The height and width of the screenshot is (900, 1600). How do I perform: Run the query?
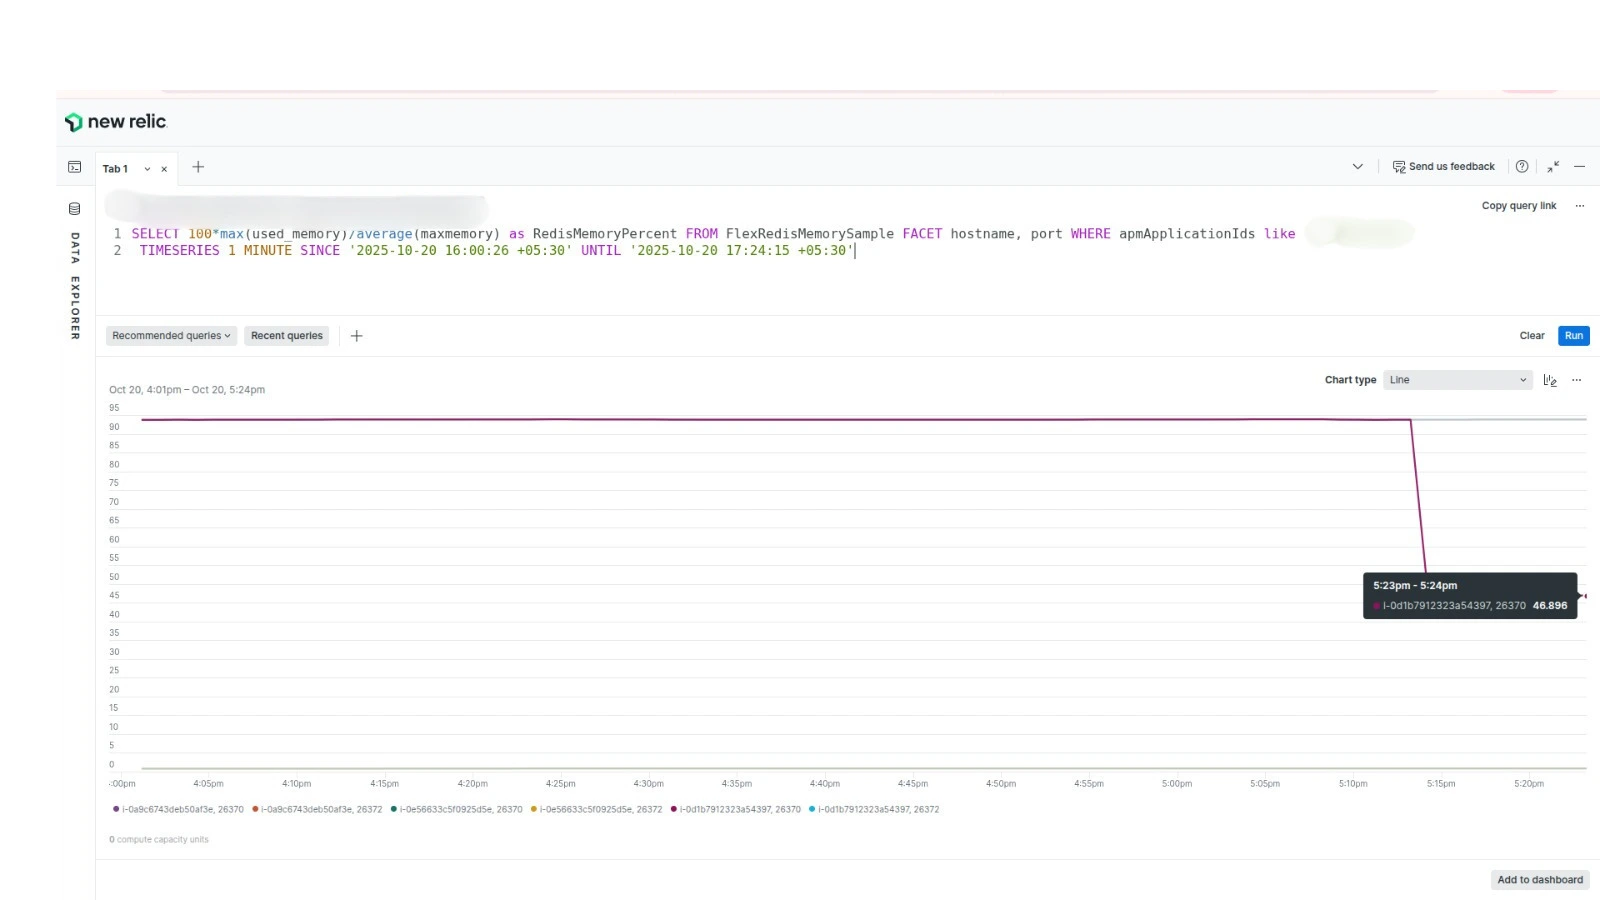[x=1574, y=336]
